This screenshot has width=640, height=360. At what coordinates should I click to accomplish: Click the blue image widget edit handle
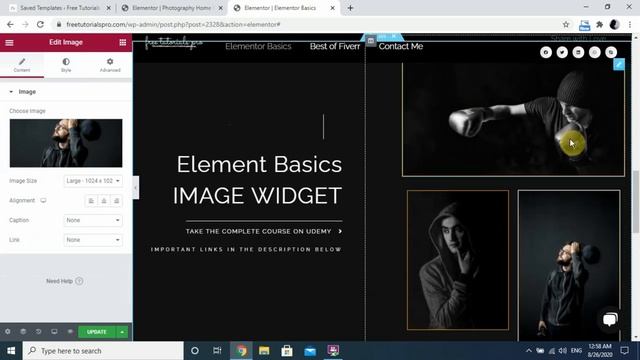pos(619,64)
